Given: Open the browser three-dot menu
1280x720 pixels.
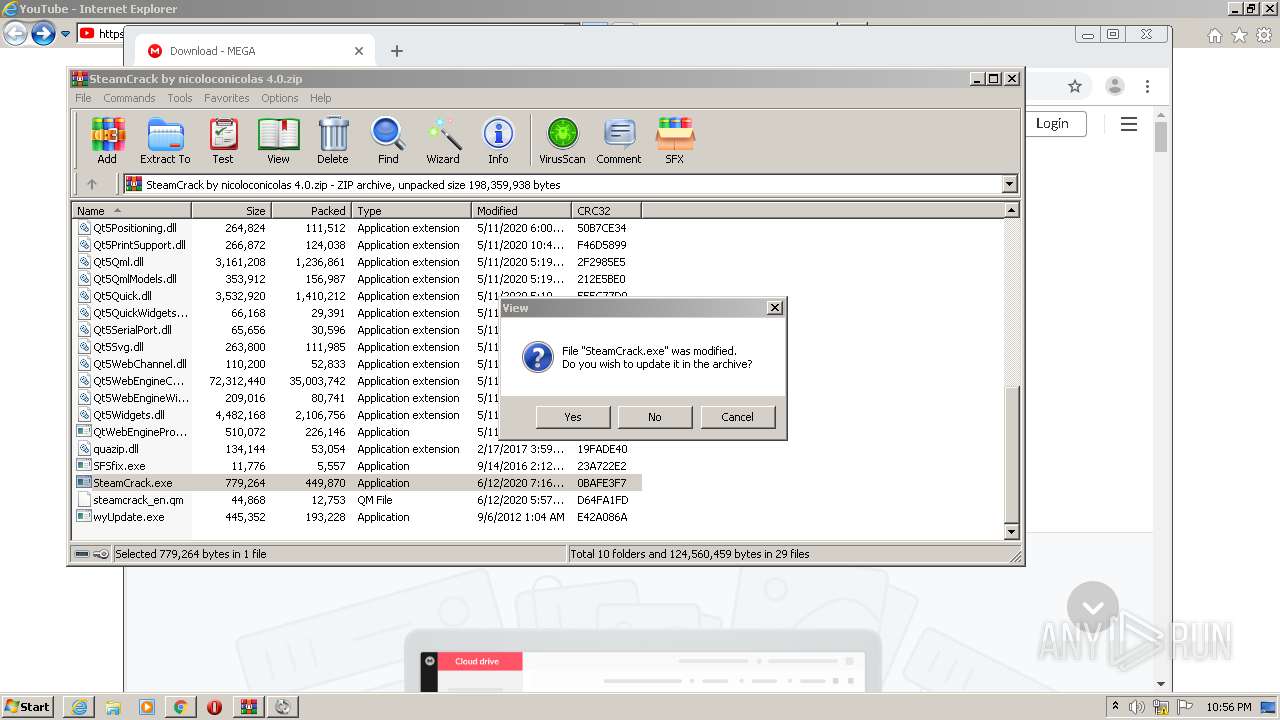Looking at the screenshot, I should coord(1148,86).
